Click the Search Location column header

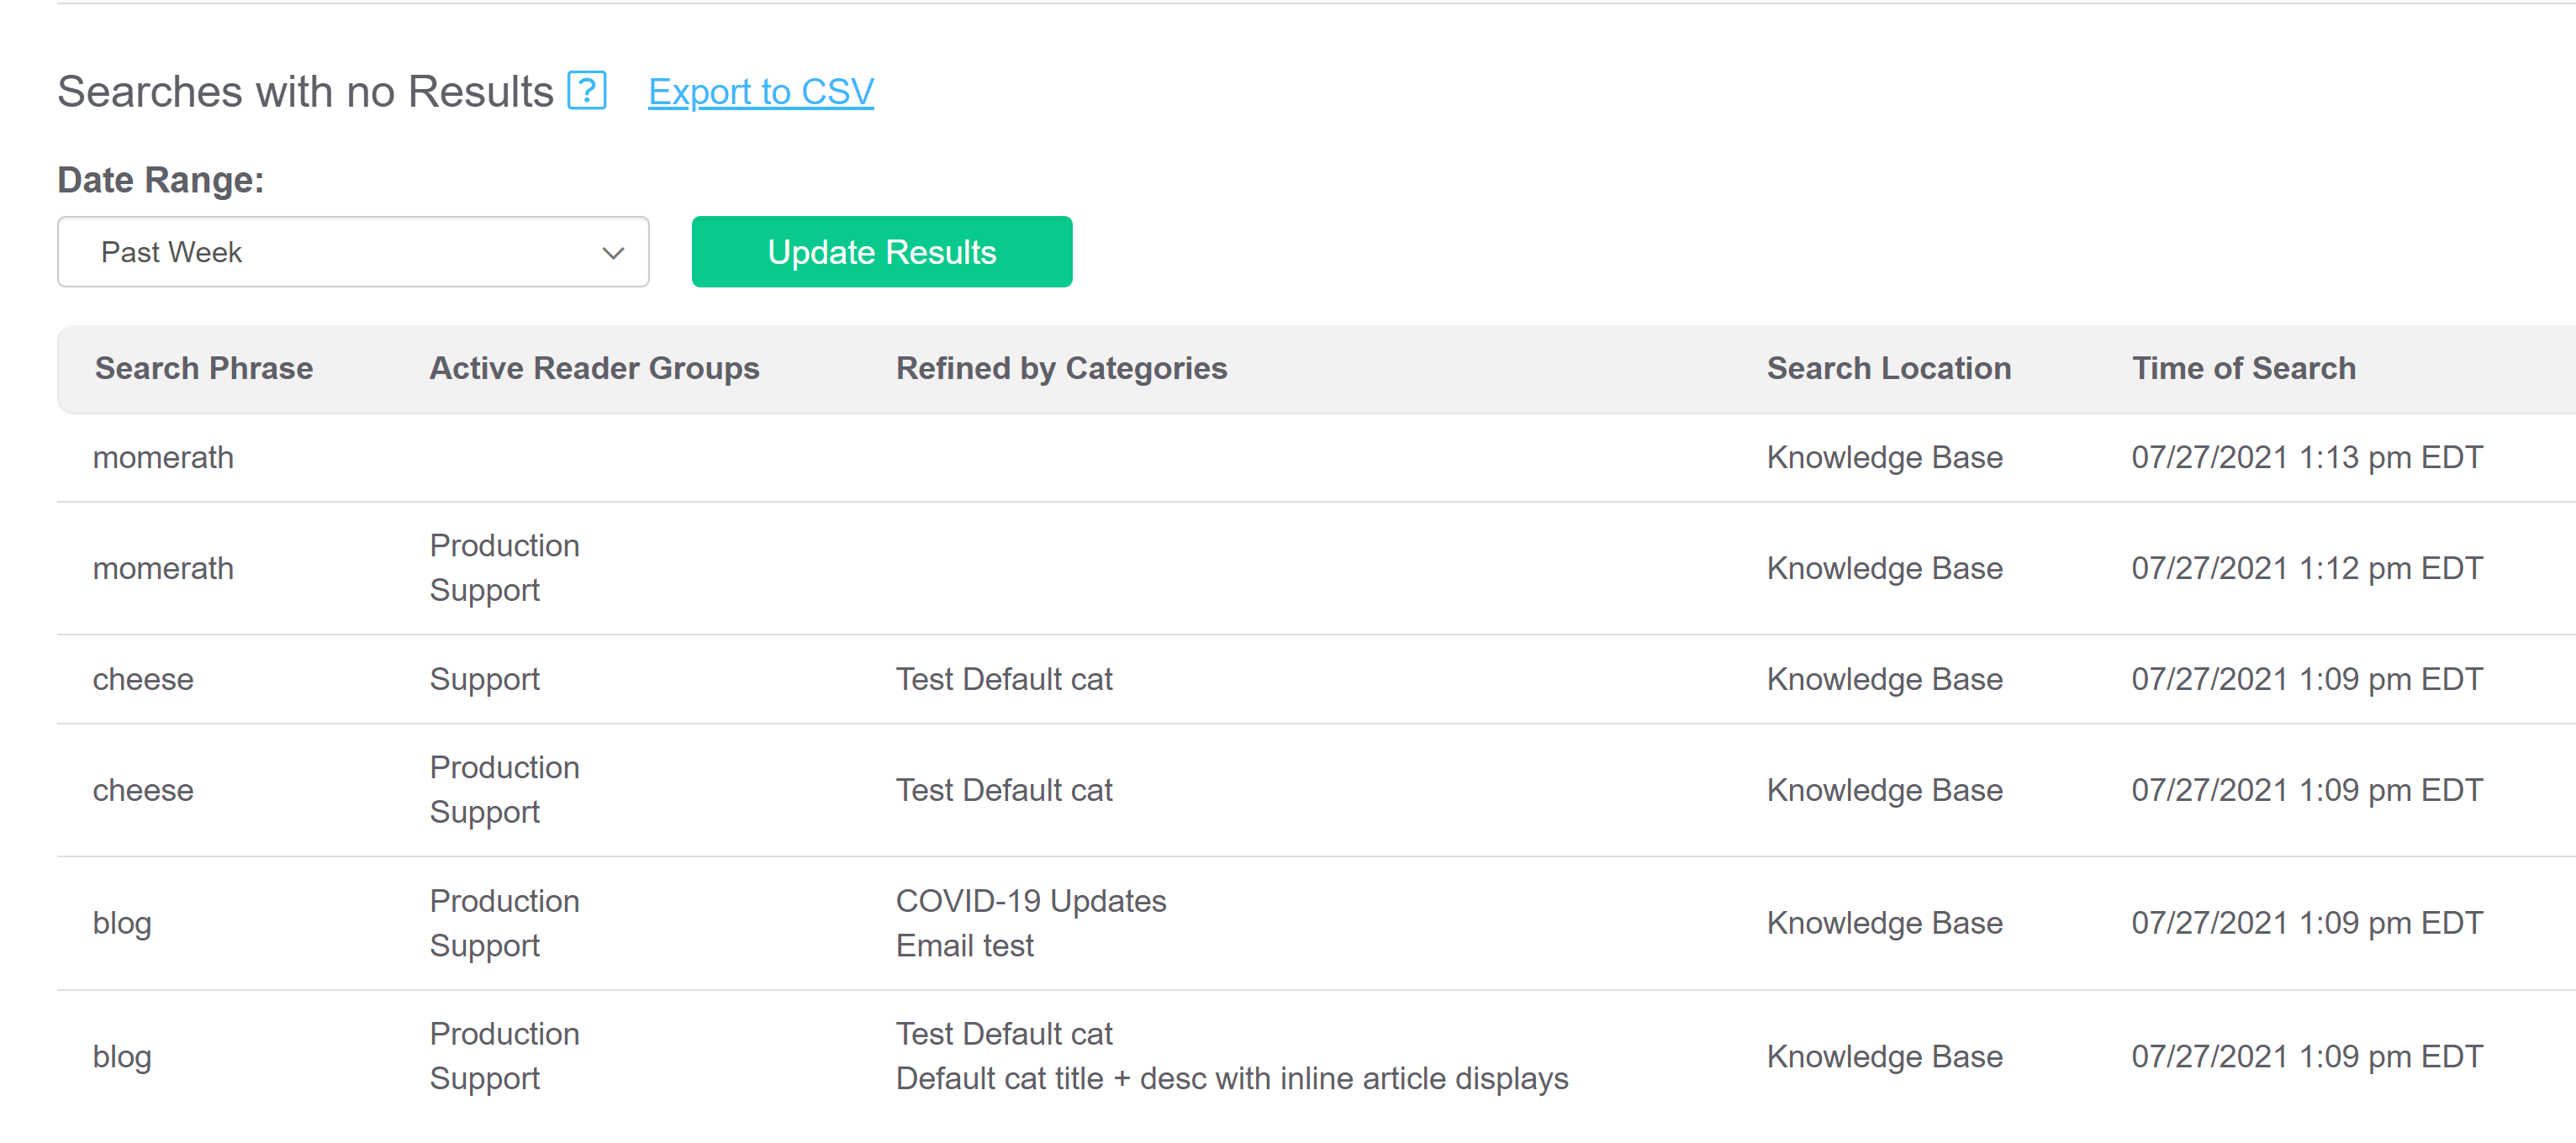coord(1888,368)
